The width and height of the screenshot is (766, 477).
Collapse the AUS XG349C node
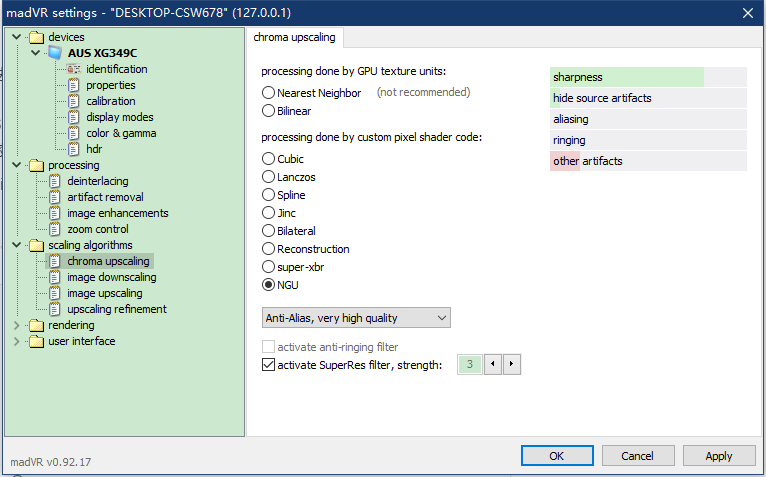[36, 53]
